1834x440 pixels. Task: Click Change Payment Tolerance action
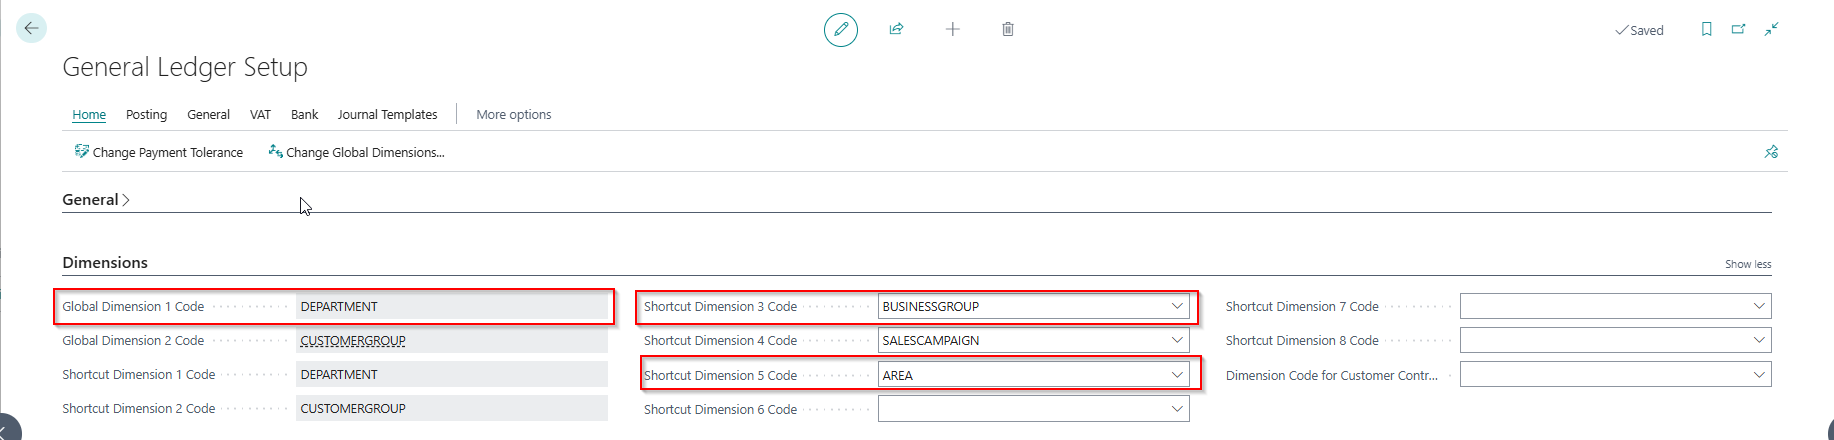pyautogui.click(x=158, y=152)
